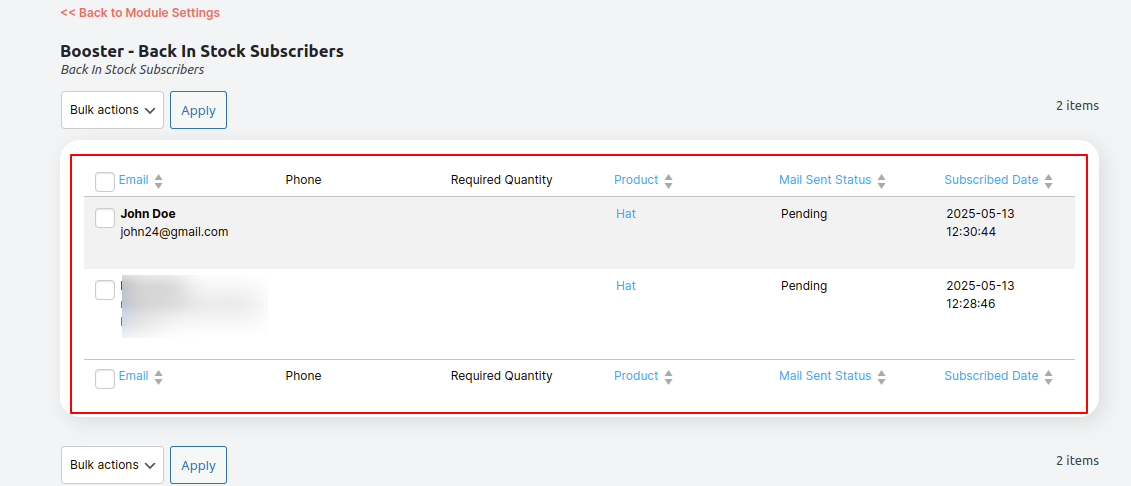Sort by Email in table header
Screen dimensions: 1131x486
click(x=133, y=180)
